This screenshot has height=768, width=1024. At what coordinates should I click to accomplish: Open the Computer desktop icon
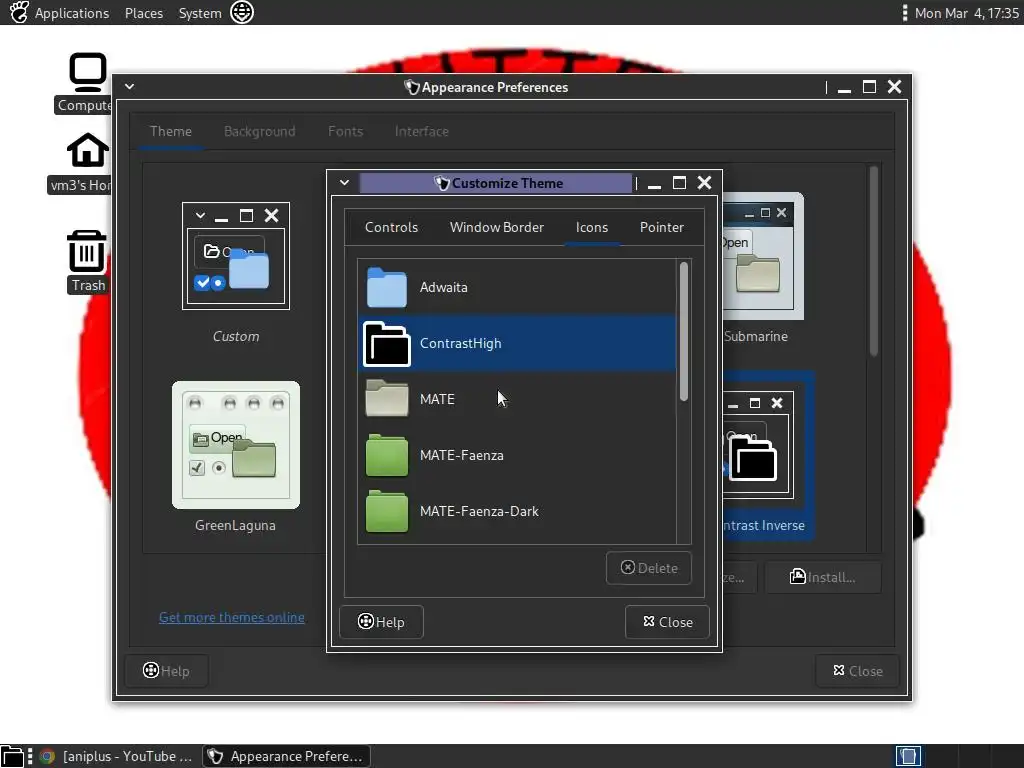[88, 72]
